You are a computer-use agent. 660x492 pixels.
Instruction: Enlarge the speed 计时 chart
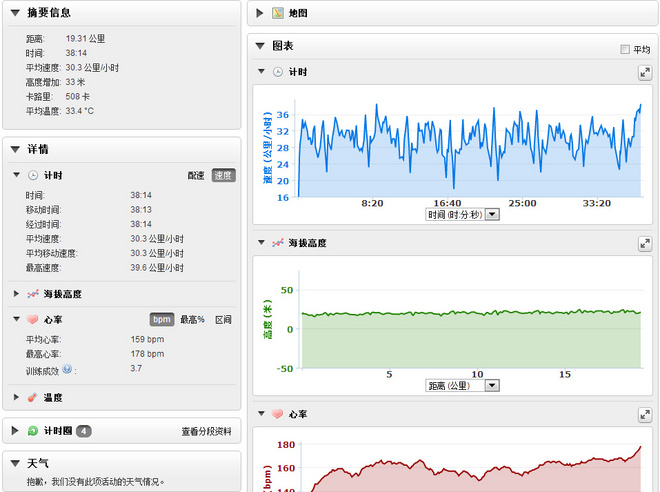pos(645,73)
